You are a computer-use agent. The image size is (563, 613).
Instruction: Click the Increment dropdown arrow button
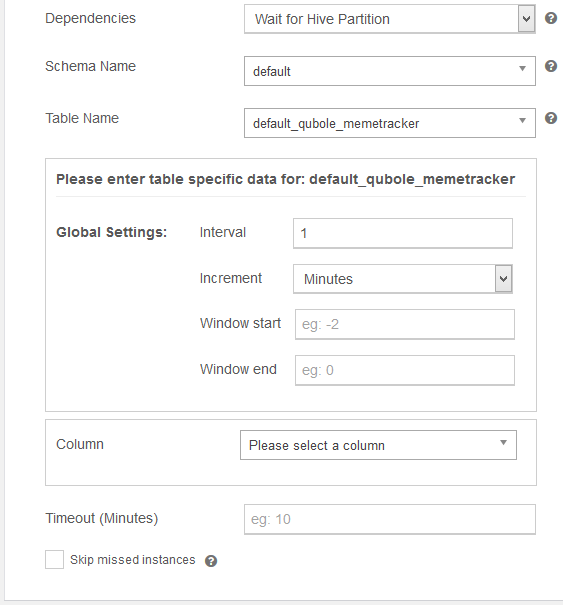[504, 279]
